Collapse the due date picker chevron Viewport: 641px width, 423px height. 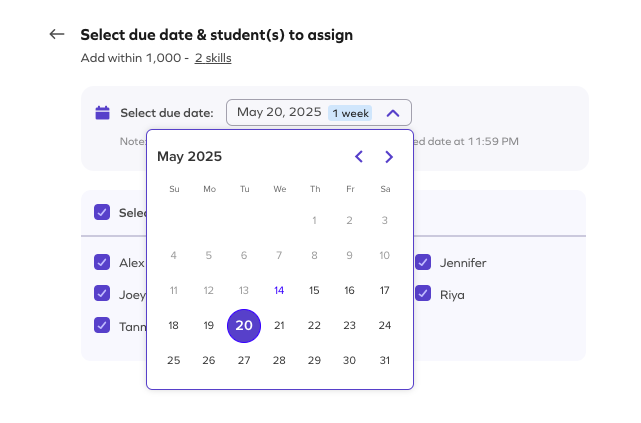click(393, 113)
